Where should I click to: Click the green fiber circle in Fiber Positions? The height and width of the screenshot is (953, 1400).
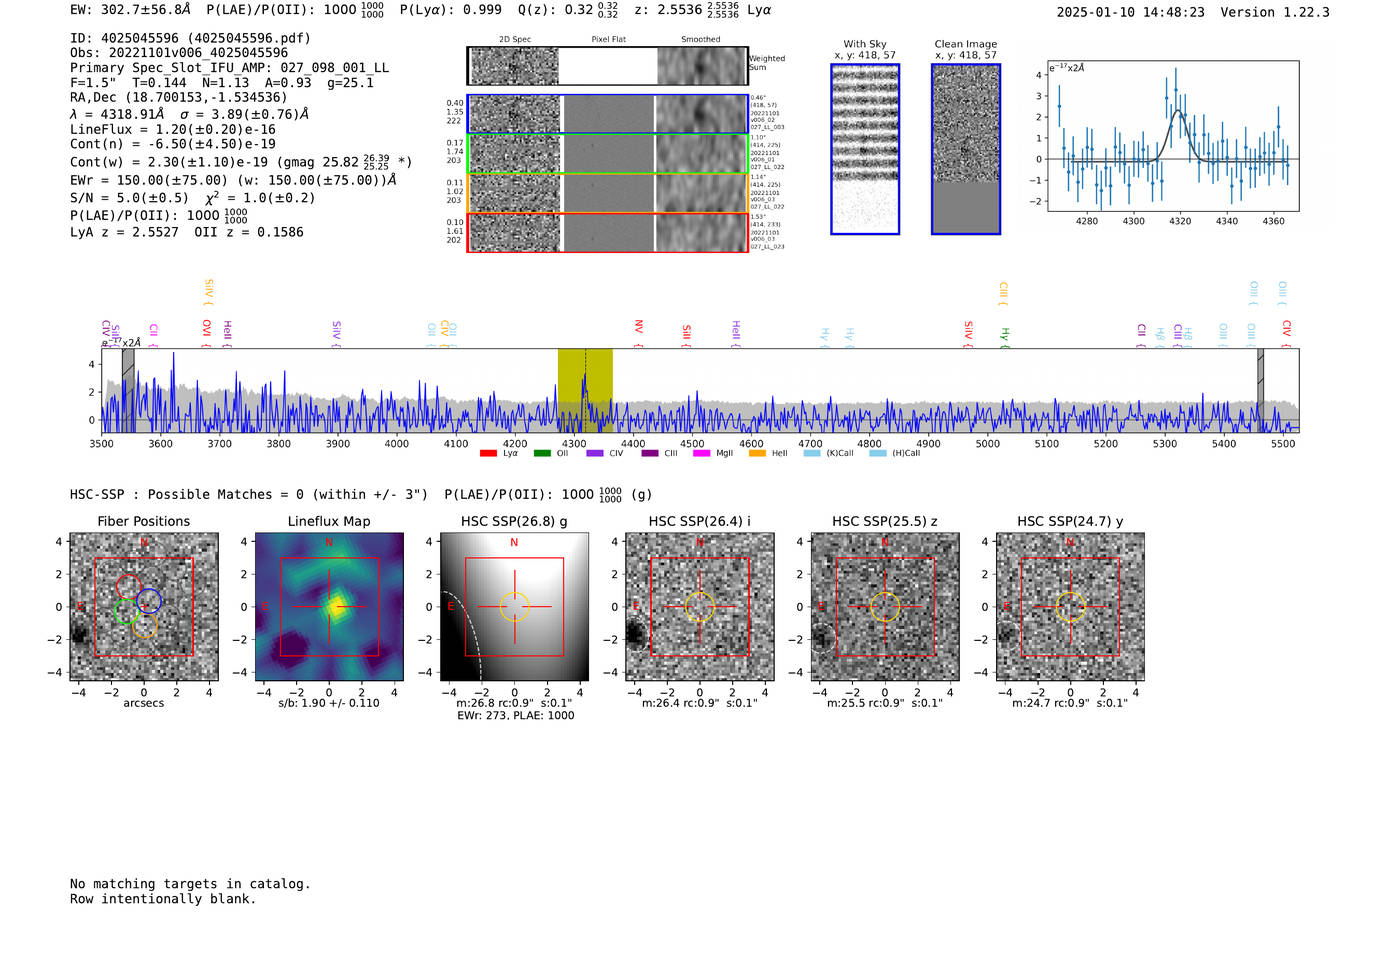tap(126, 612)
